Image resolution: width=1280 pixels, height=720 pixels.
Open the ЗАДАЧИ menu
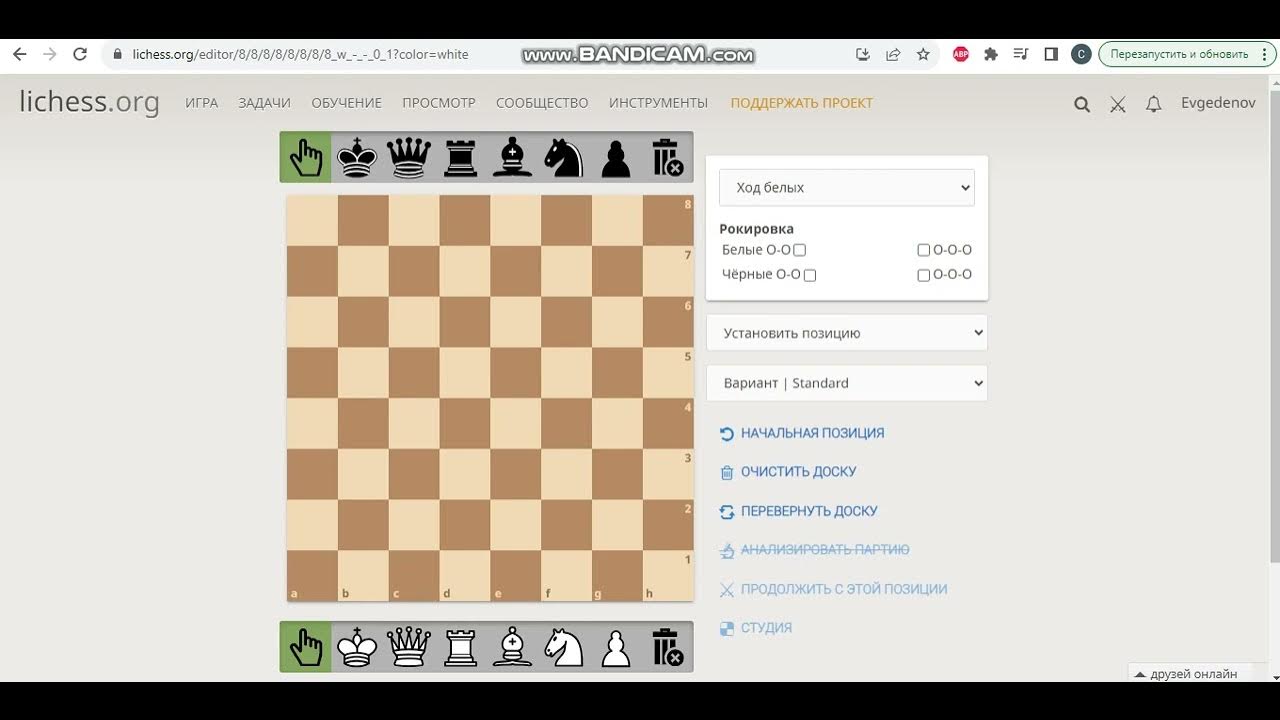tap(264, 103)
